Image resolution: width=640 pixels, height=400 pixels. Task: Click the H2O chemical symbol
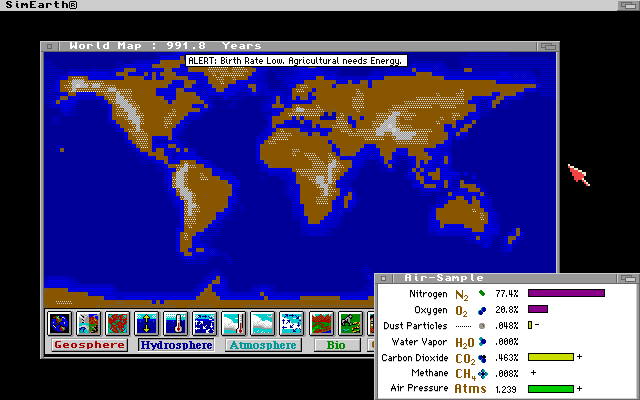[x=464, y=343]
